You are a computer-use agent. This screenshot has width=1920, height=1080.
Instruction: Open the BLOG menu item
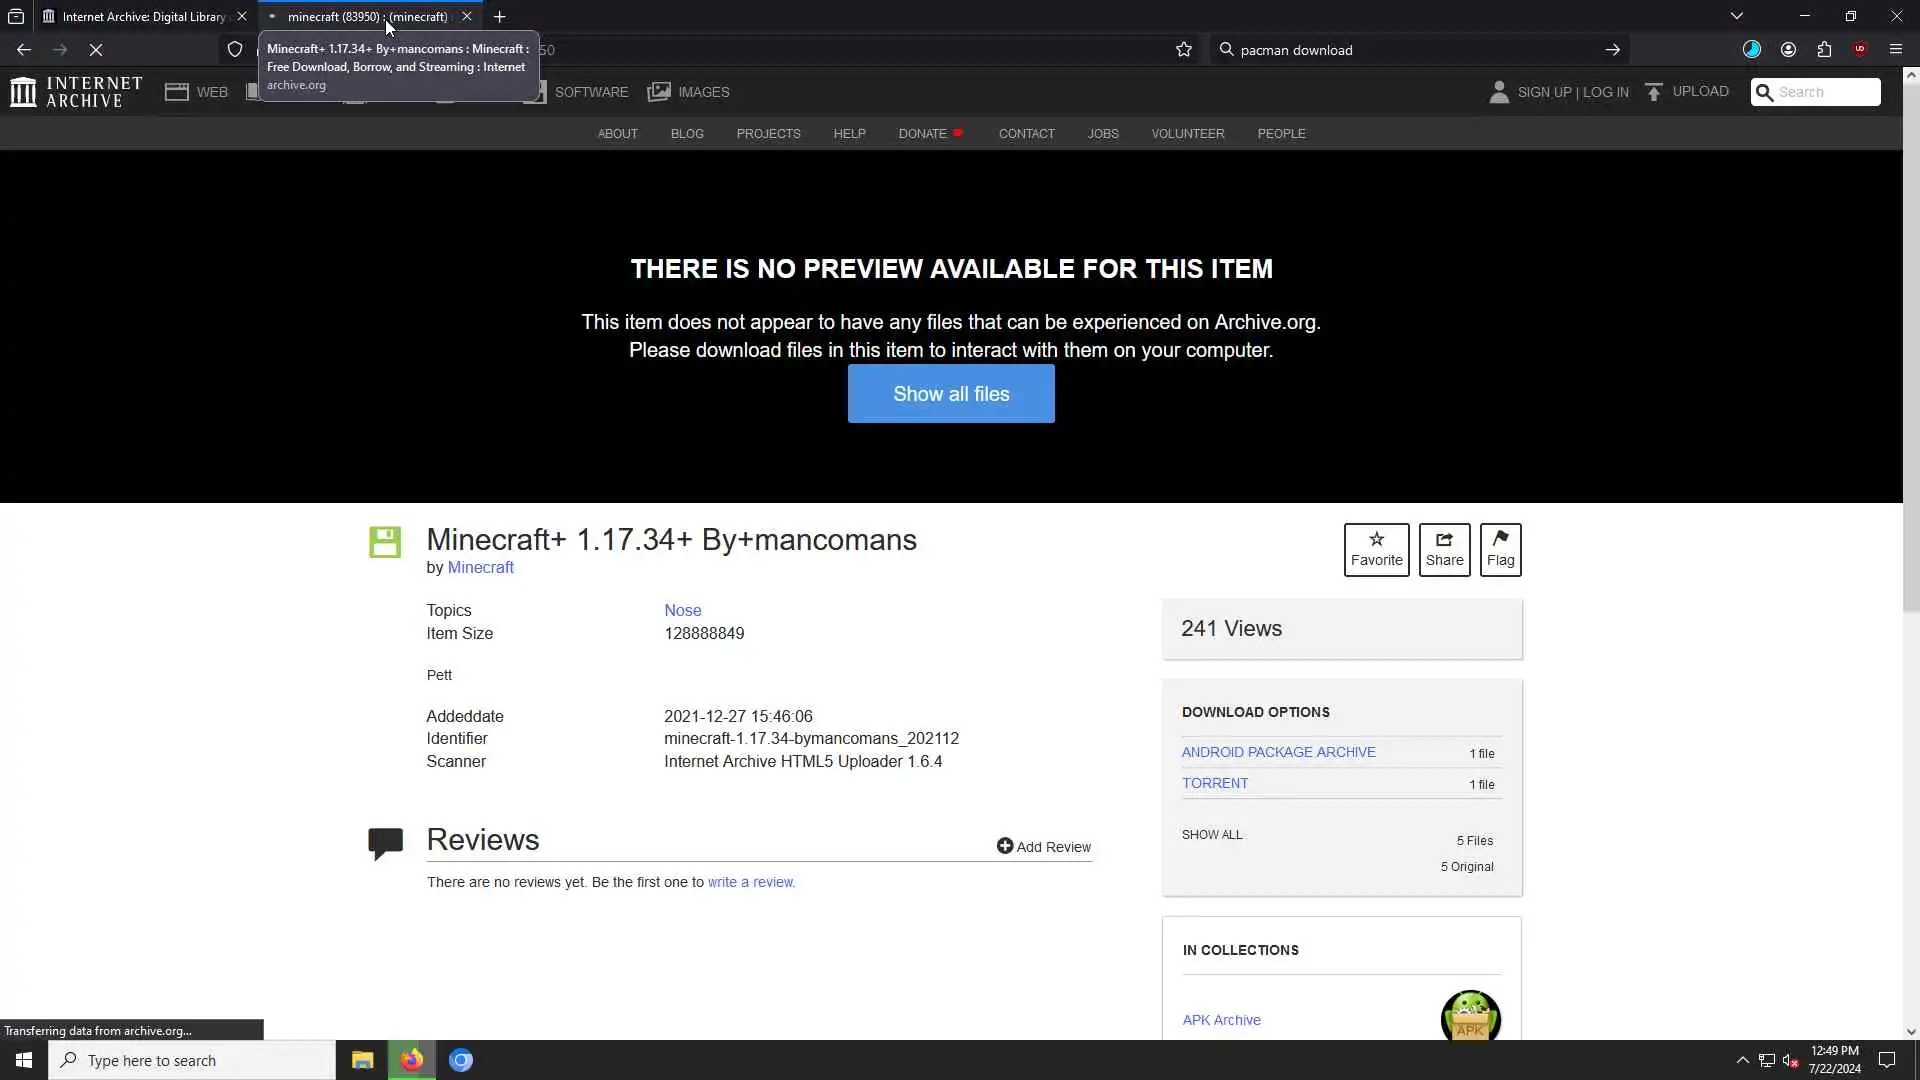[687, 134]
